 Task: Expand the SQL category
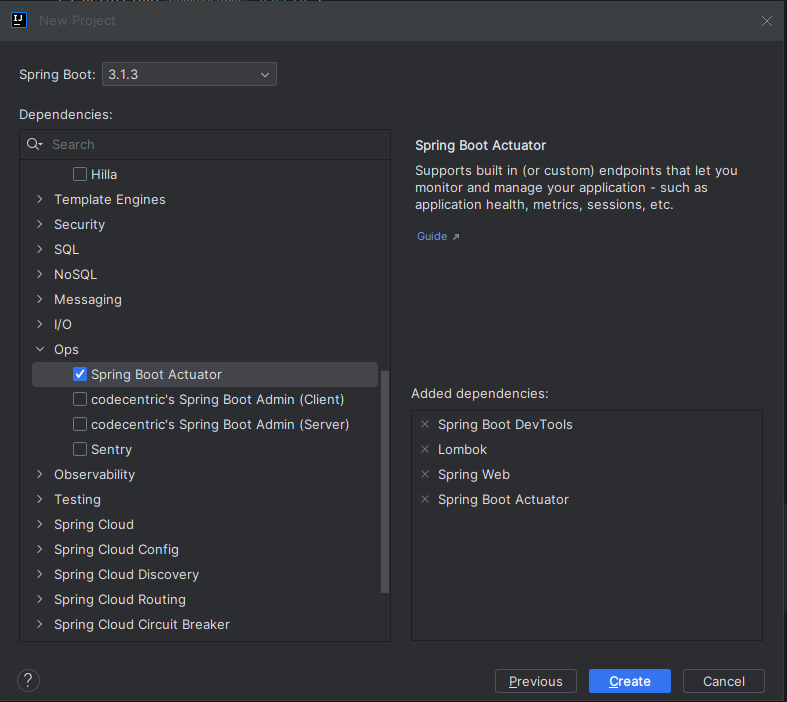click(40, 249)
